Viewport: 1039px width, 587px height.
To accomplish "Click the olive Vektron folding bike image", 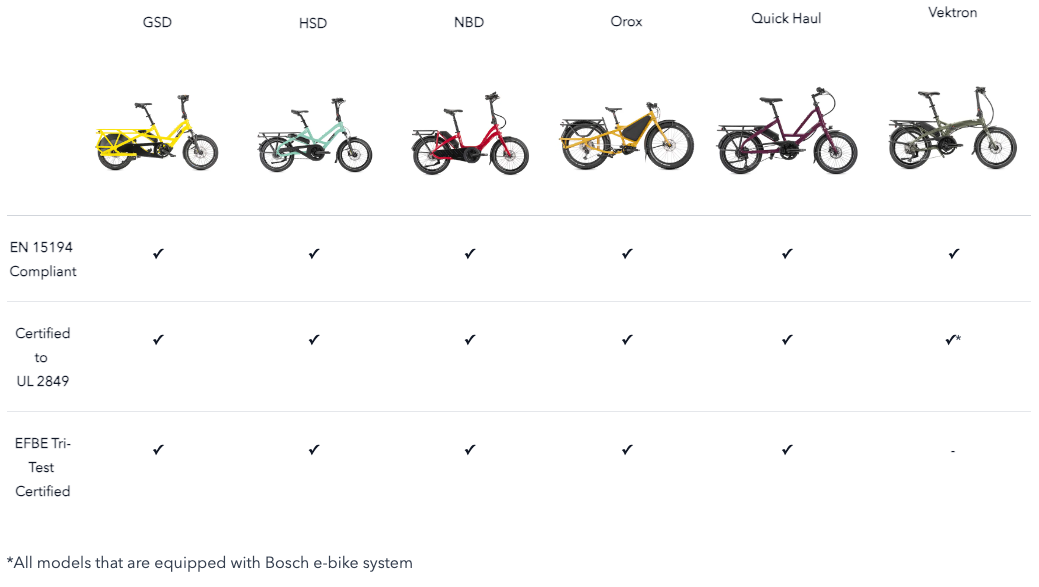I will [x=952, y=129].
